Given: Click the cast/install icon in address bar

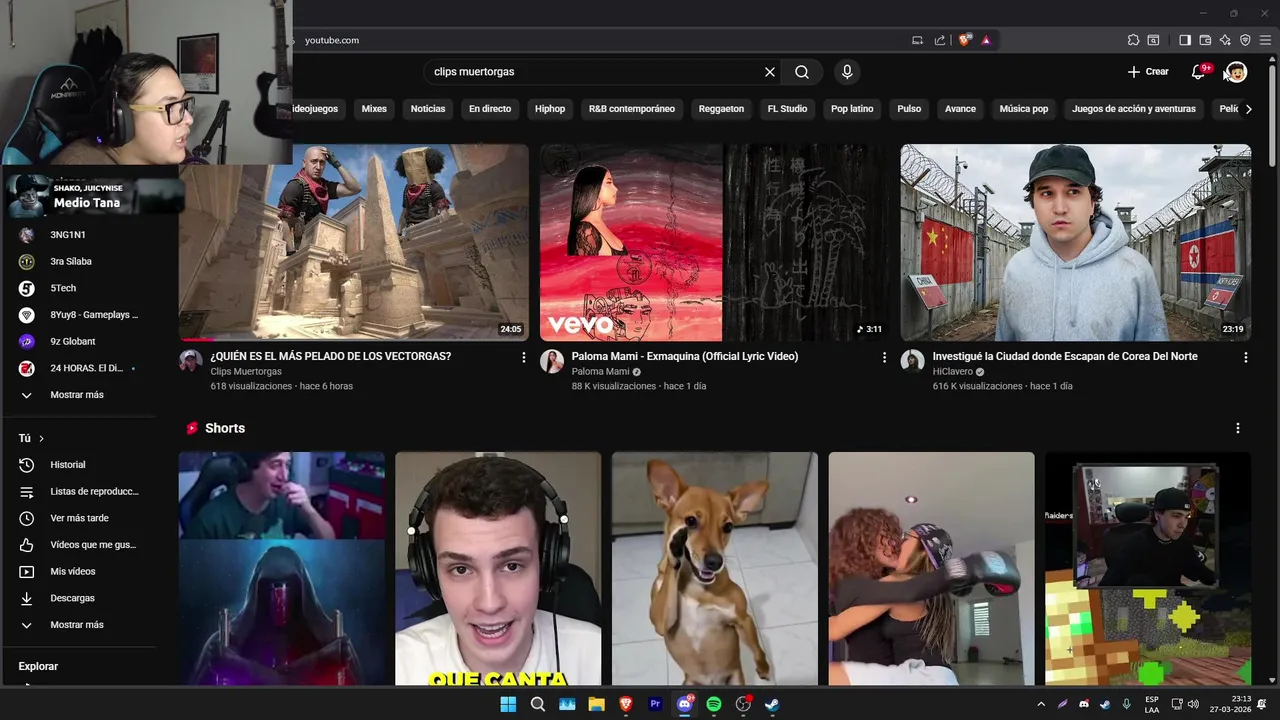Looking at the screenshot, I should point(917,40).
